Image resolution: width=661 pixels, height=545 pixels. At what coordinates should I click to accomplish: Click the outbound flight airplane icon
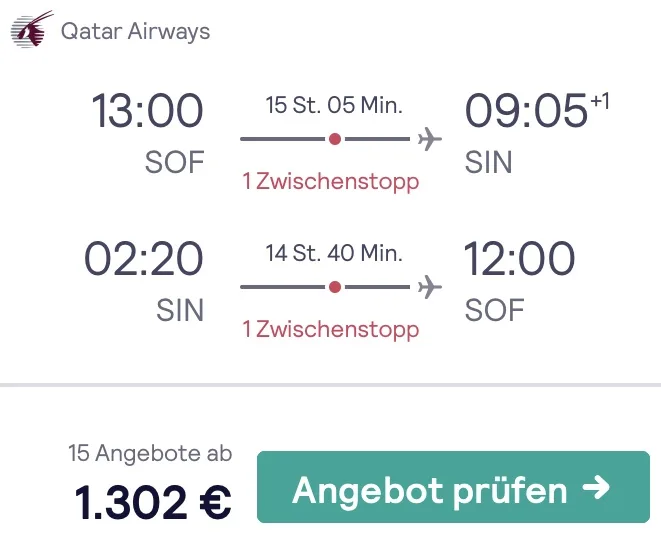pyautogui.click(x=429, y=139)
